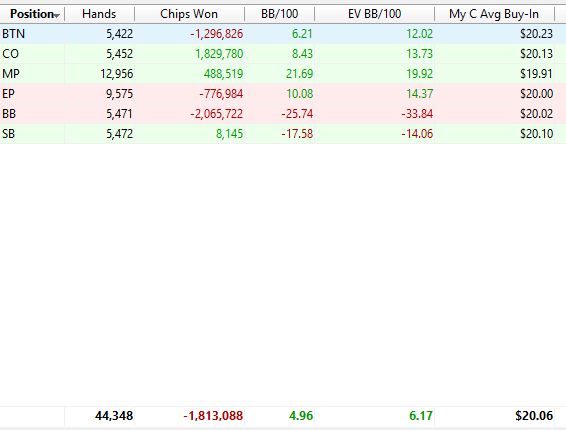Sort by My C Avg Buy-In header
Screen dimensions: 566x430
coord(494,14)
